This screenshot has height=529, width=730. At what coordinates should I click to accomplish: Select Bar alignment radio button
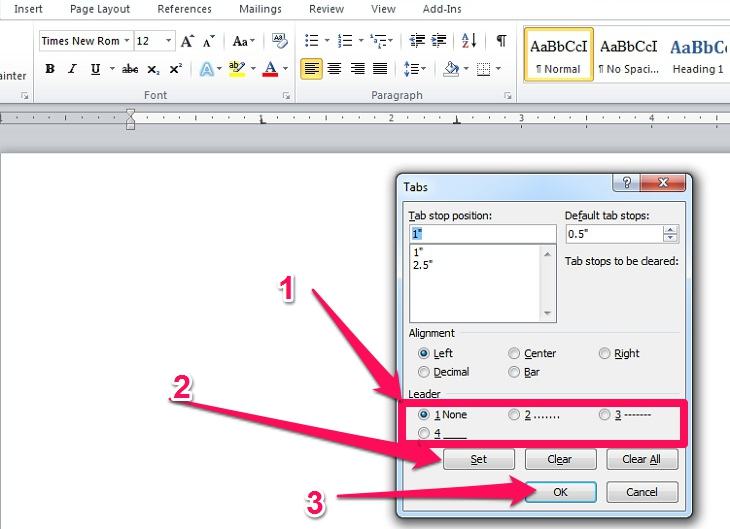[514, 372]
